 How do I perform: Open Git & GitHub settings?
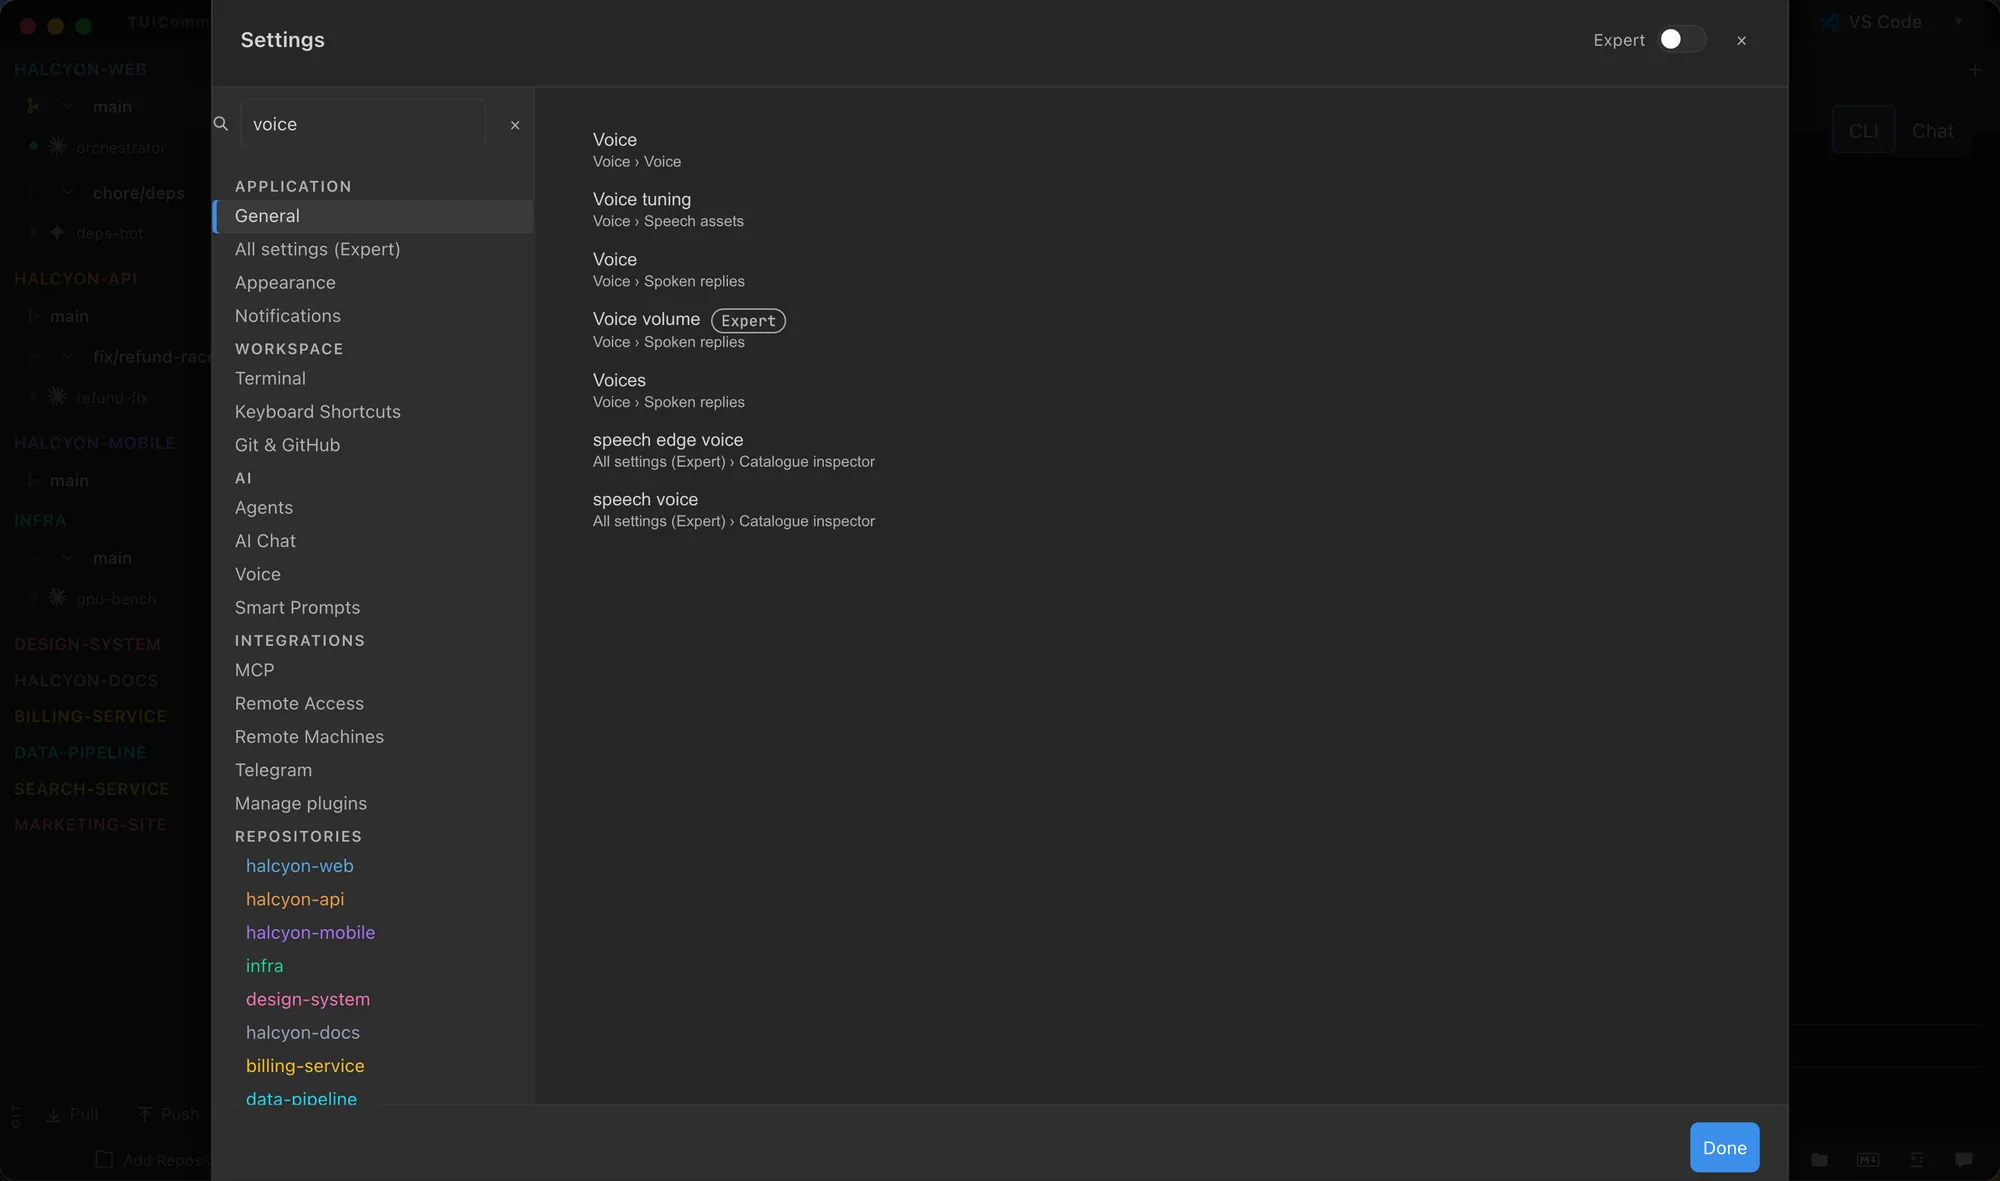373,445
